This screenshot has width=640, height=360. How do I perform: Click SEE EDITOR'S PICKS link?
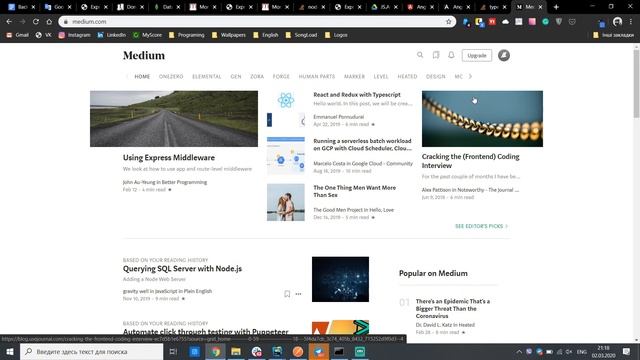(481, 226)
